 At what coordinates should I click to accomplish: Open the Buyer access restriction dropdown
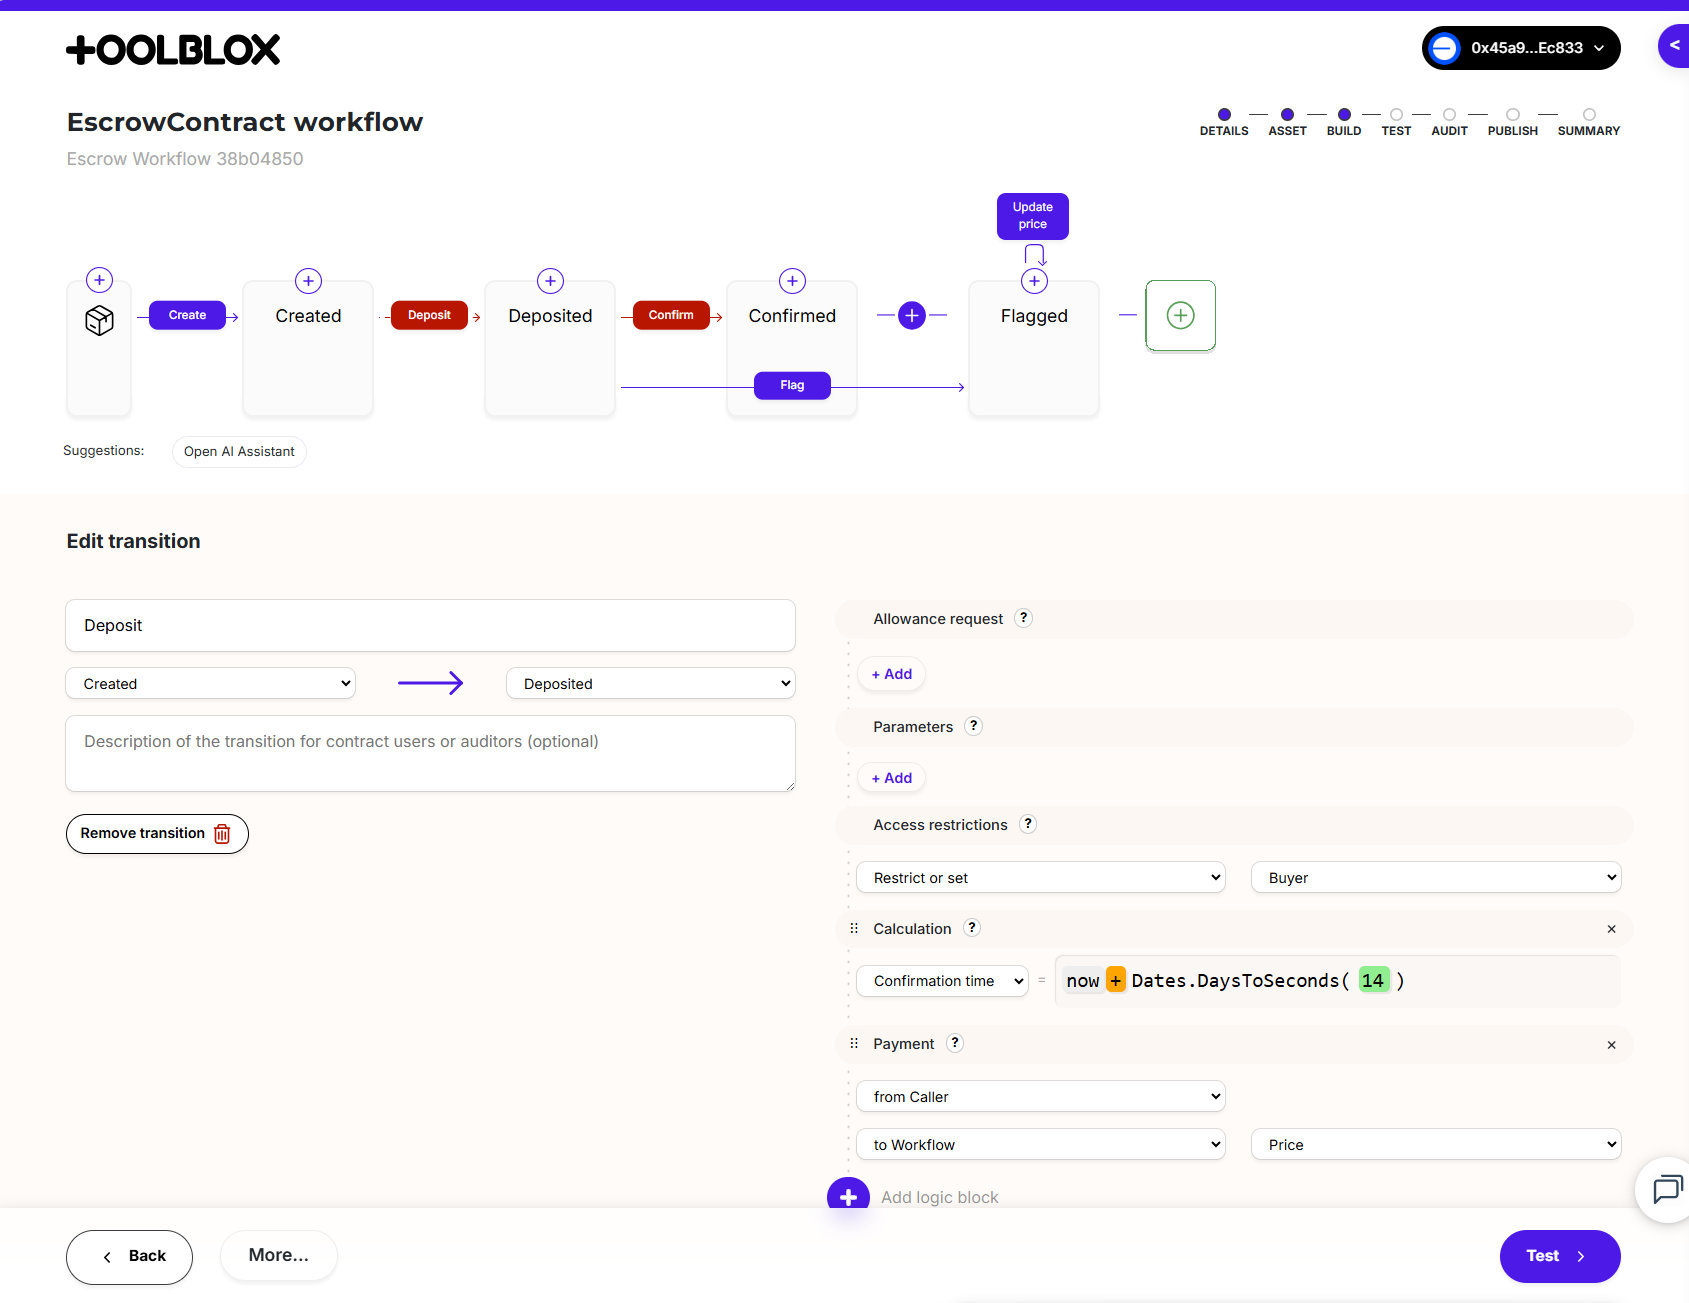(x=1434, y=877)
